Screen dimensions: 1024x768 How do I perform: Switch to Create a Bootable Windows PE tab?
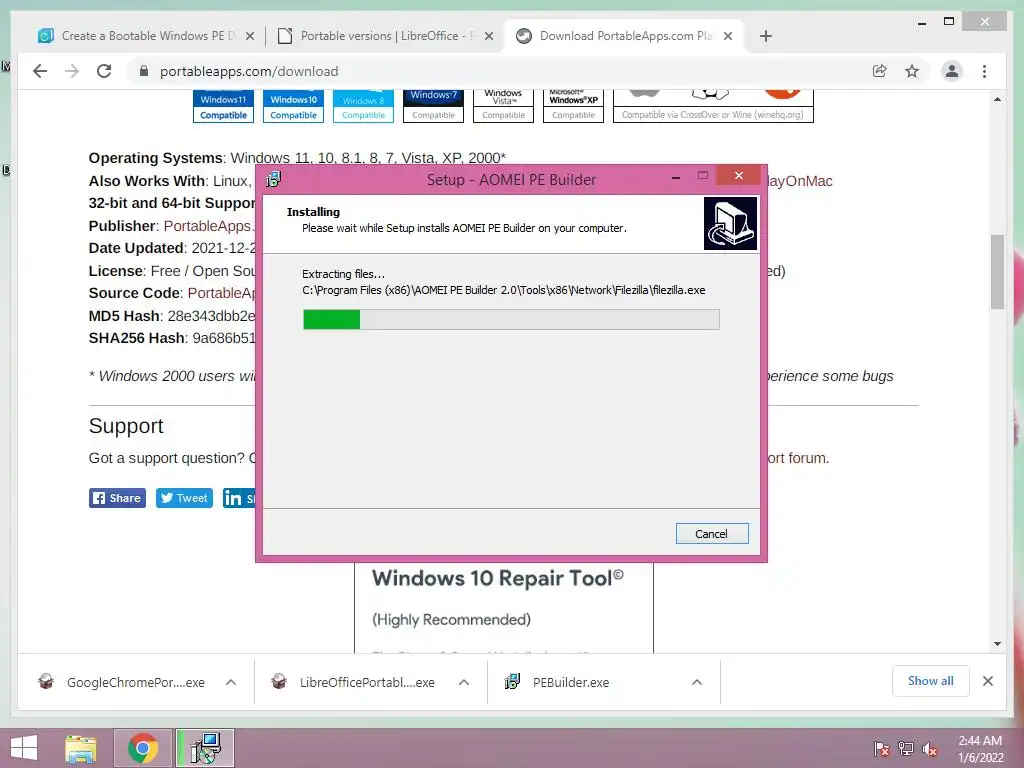(x=145, y=36)
